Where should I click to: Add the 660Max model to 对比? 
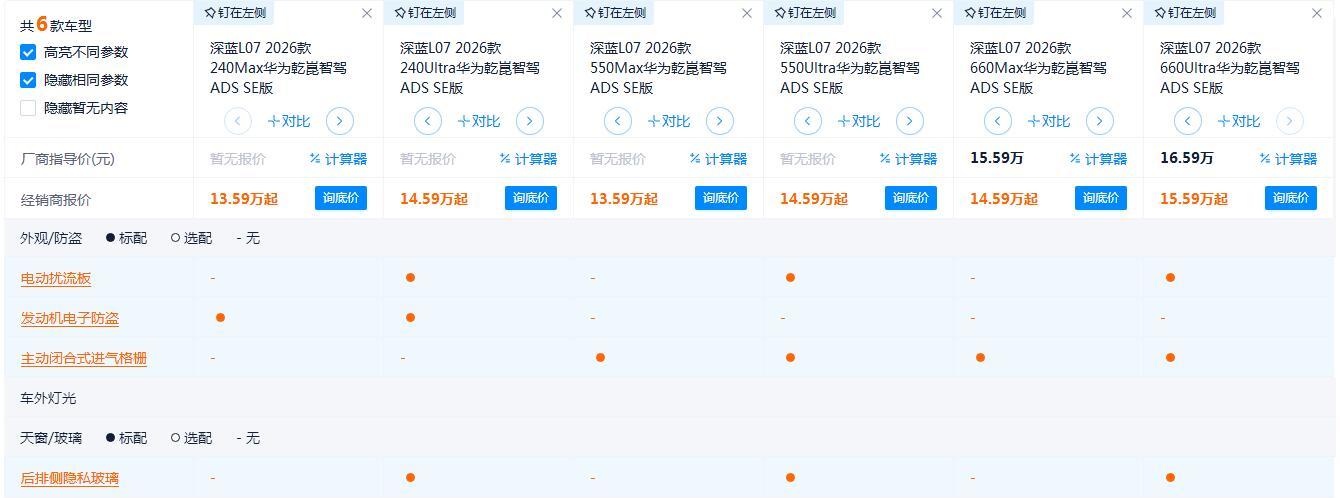pyautogui.click(x=1049, y=121)
